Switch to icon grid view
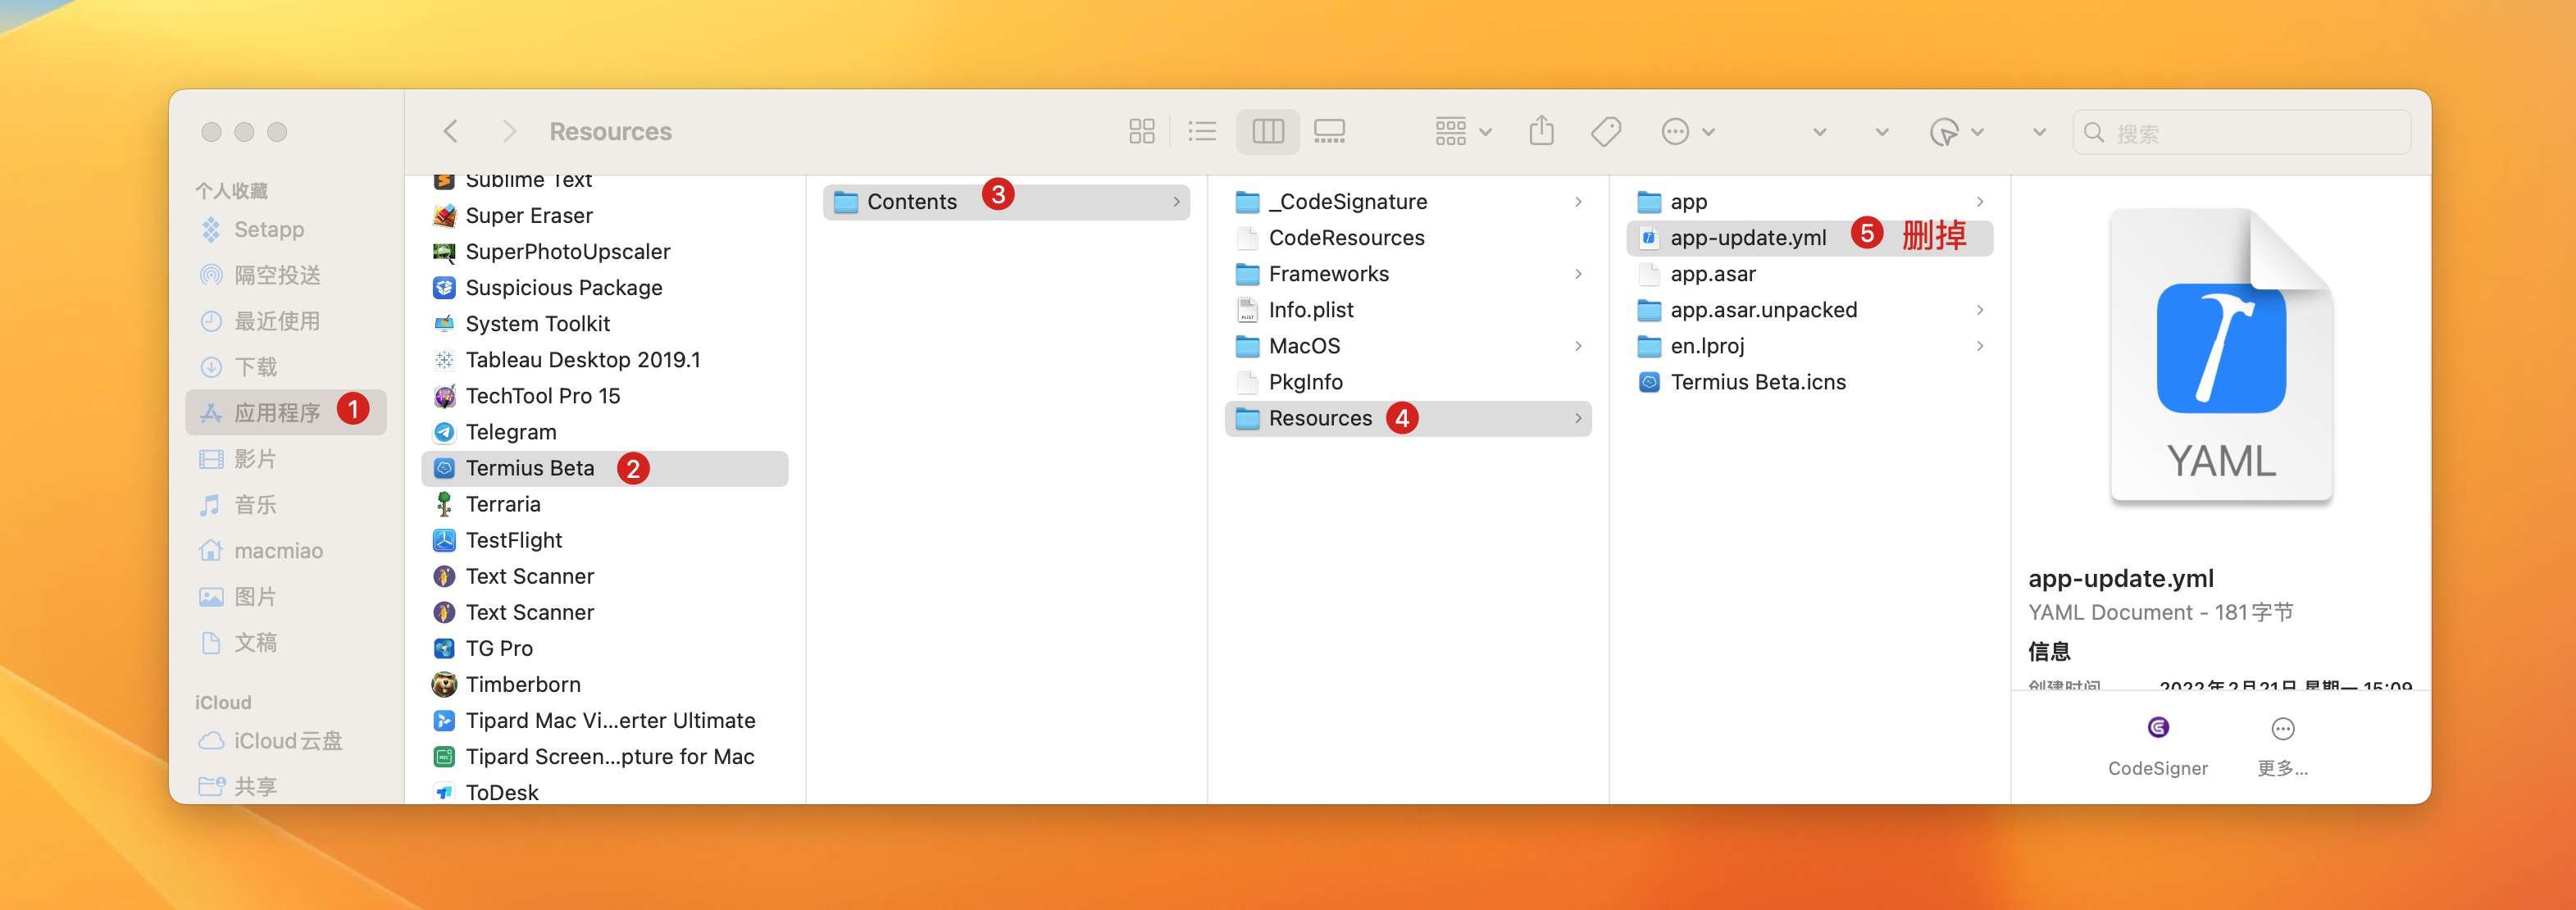The height and width of the screenshot is (910, 2576). coord(1141,132)
